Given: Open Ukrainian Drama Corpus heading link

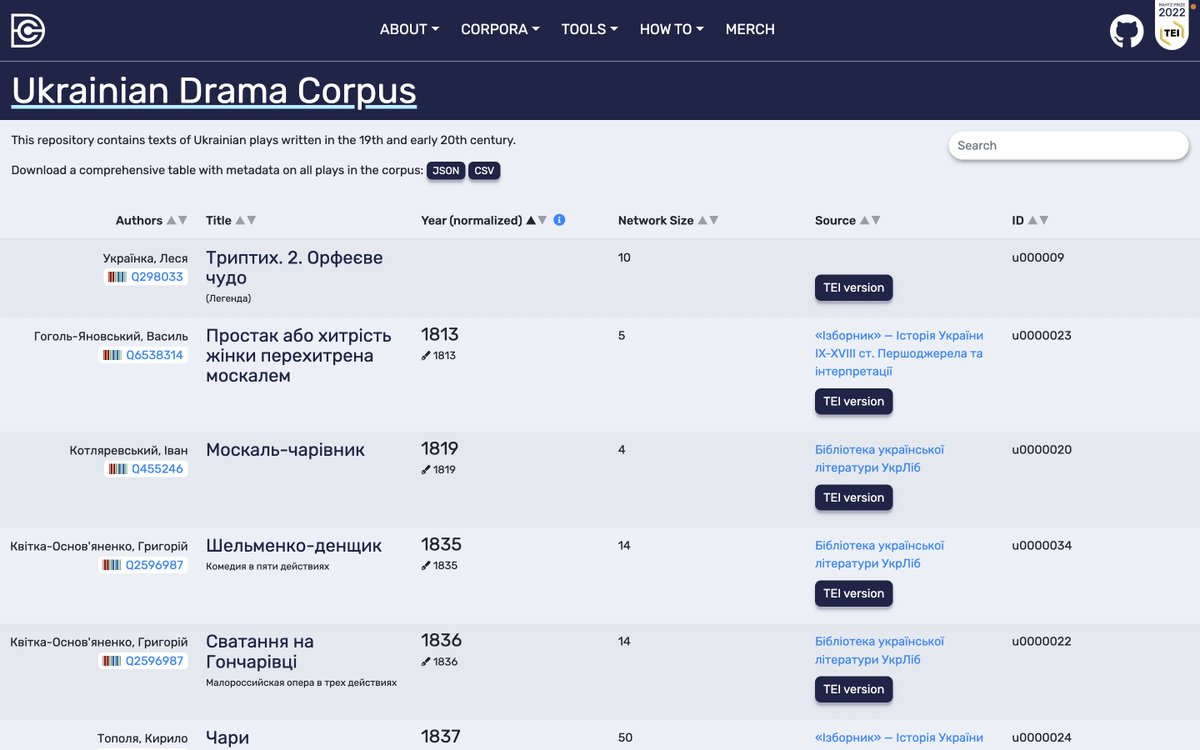Looking at the screenshot, I should pos(214,91).
